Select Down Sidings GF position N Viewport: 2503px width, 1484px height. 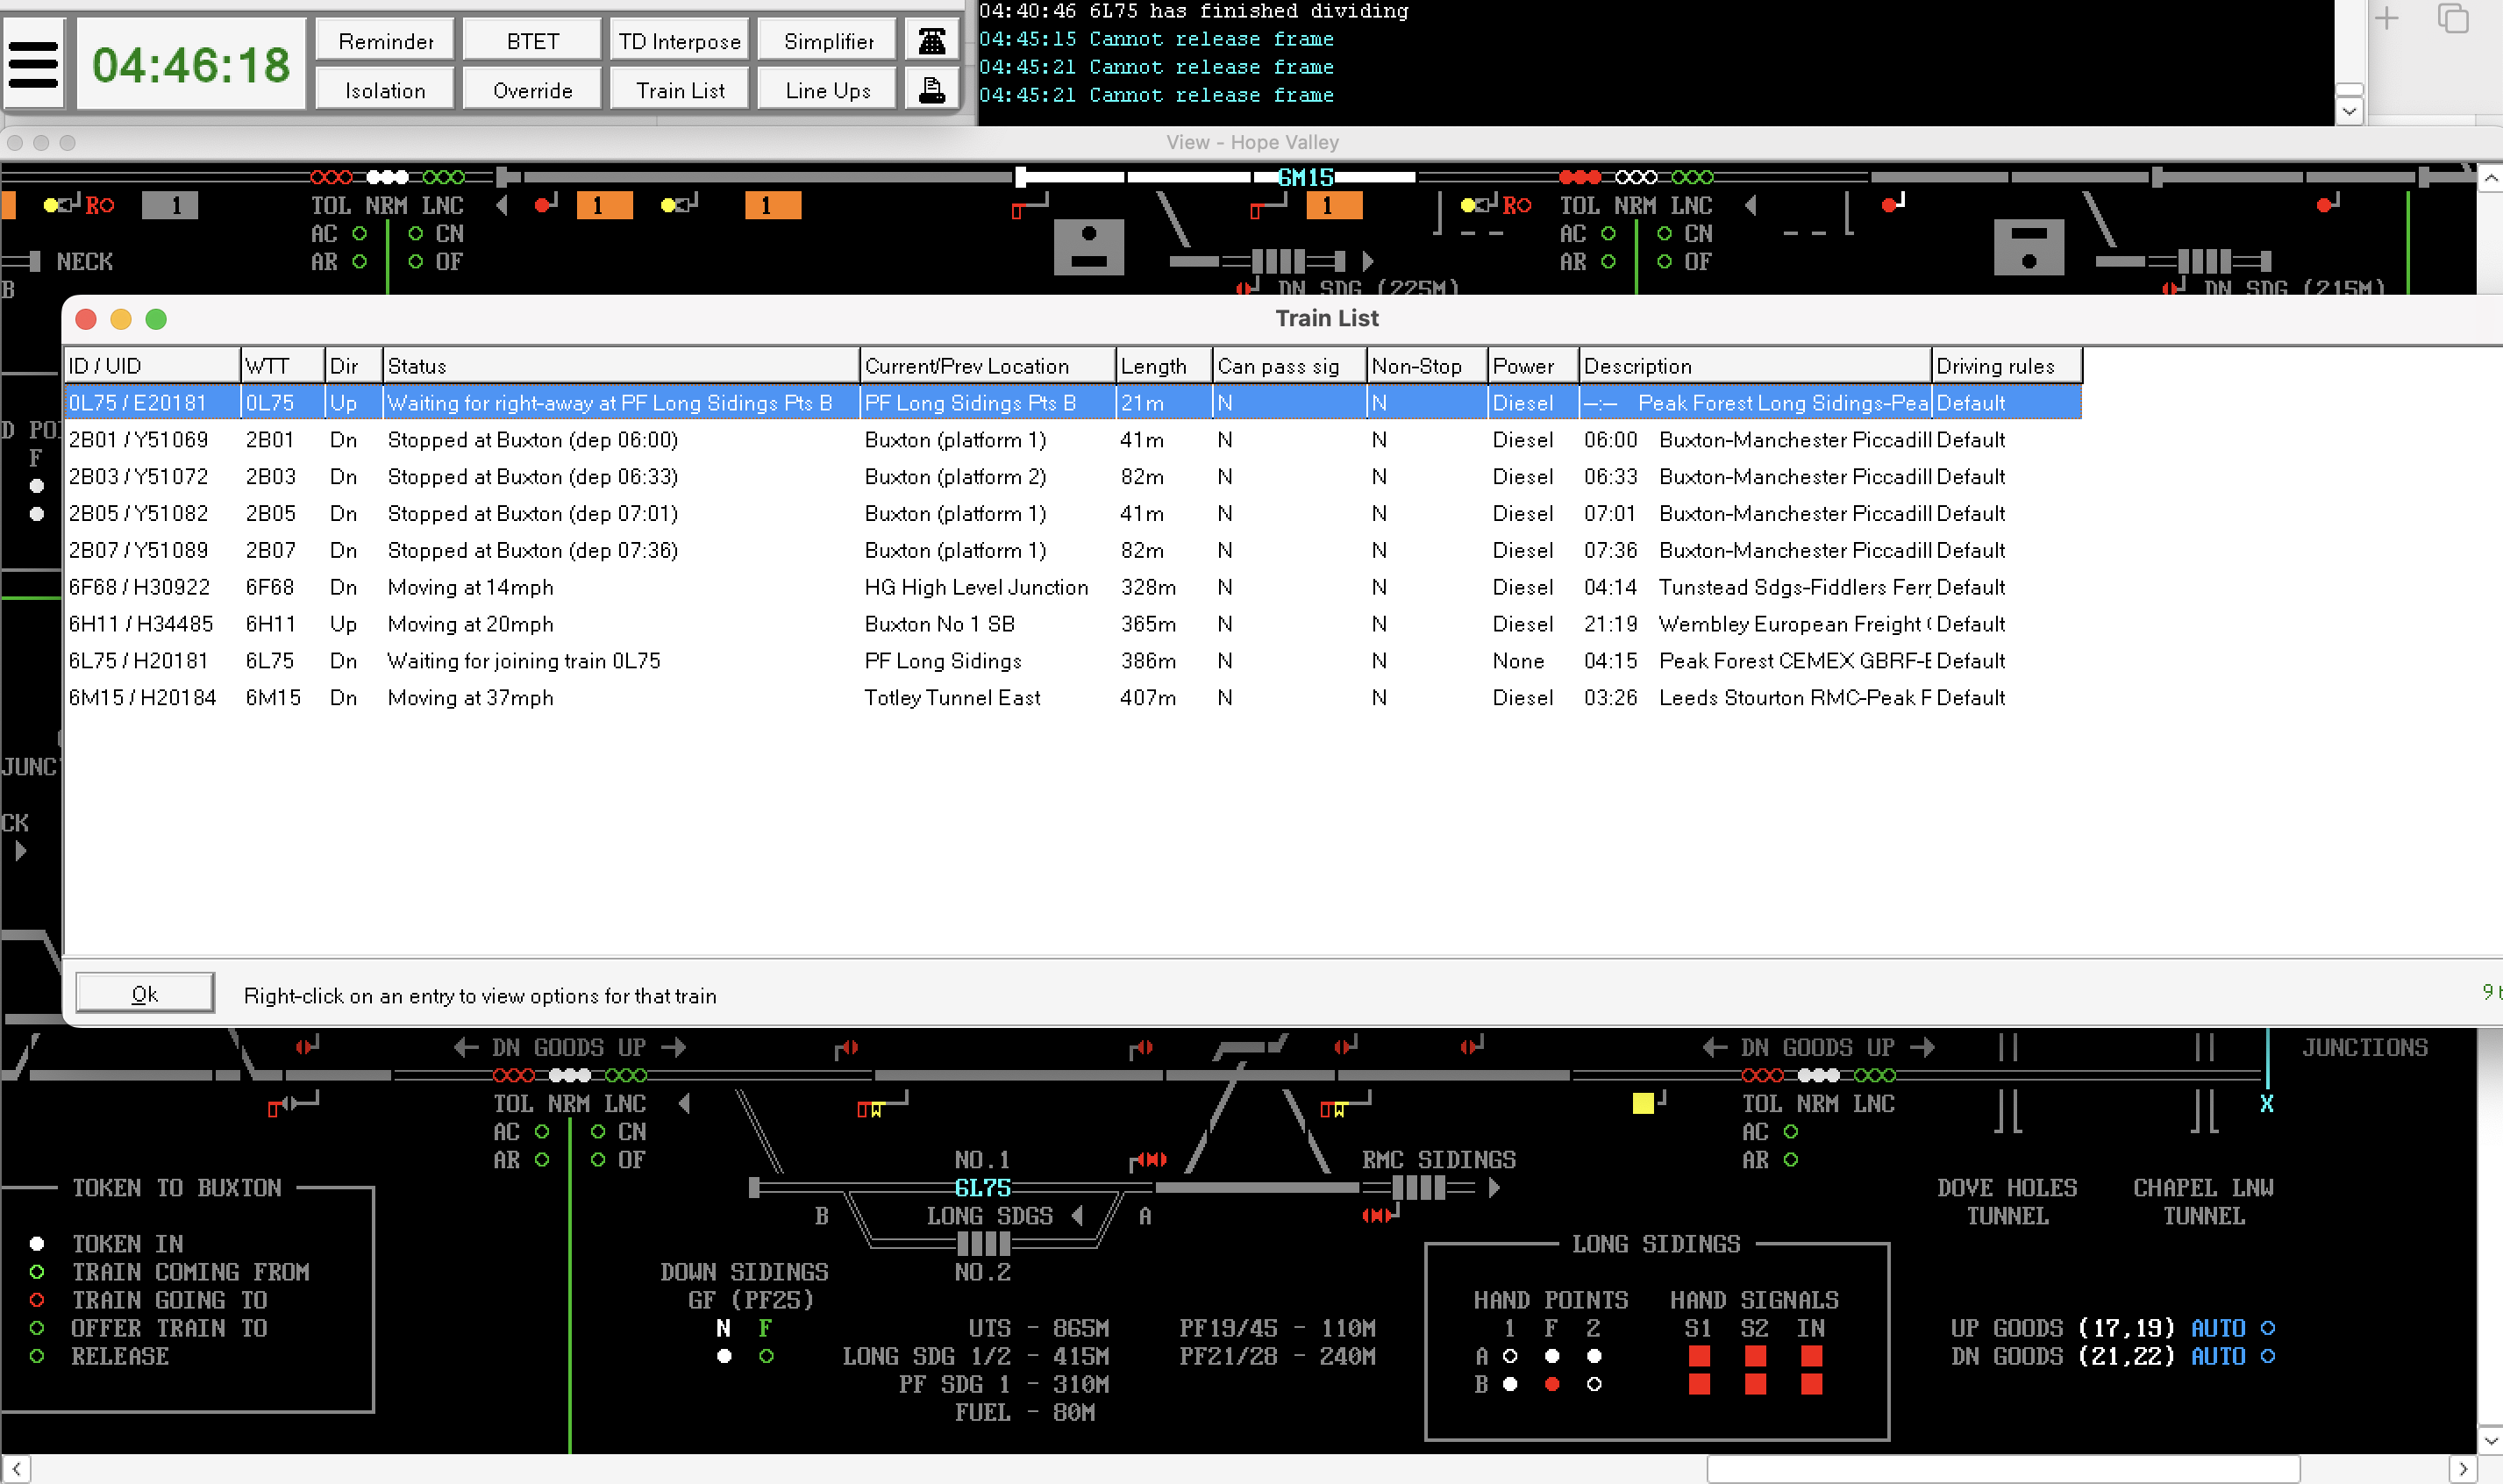(x=724, y=1356)
